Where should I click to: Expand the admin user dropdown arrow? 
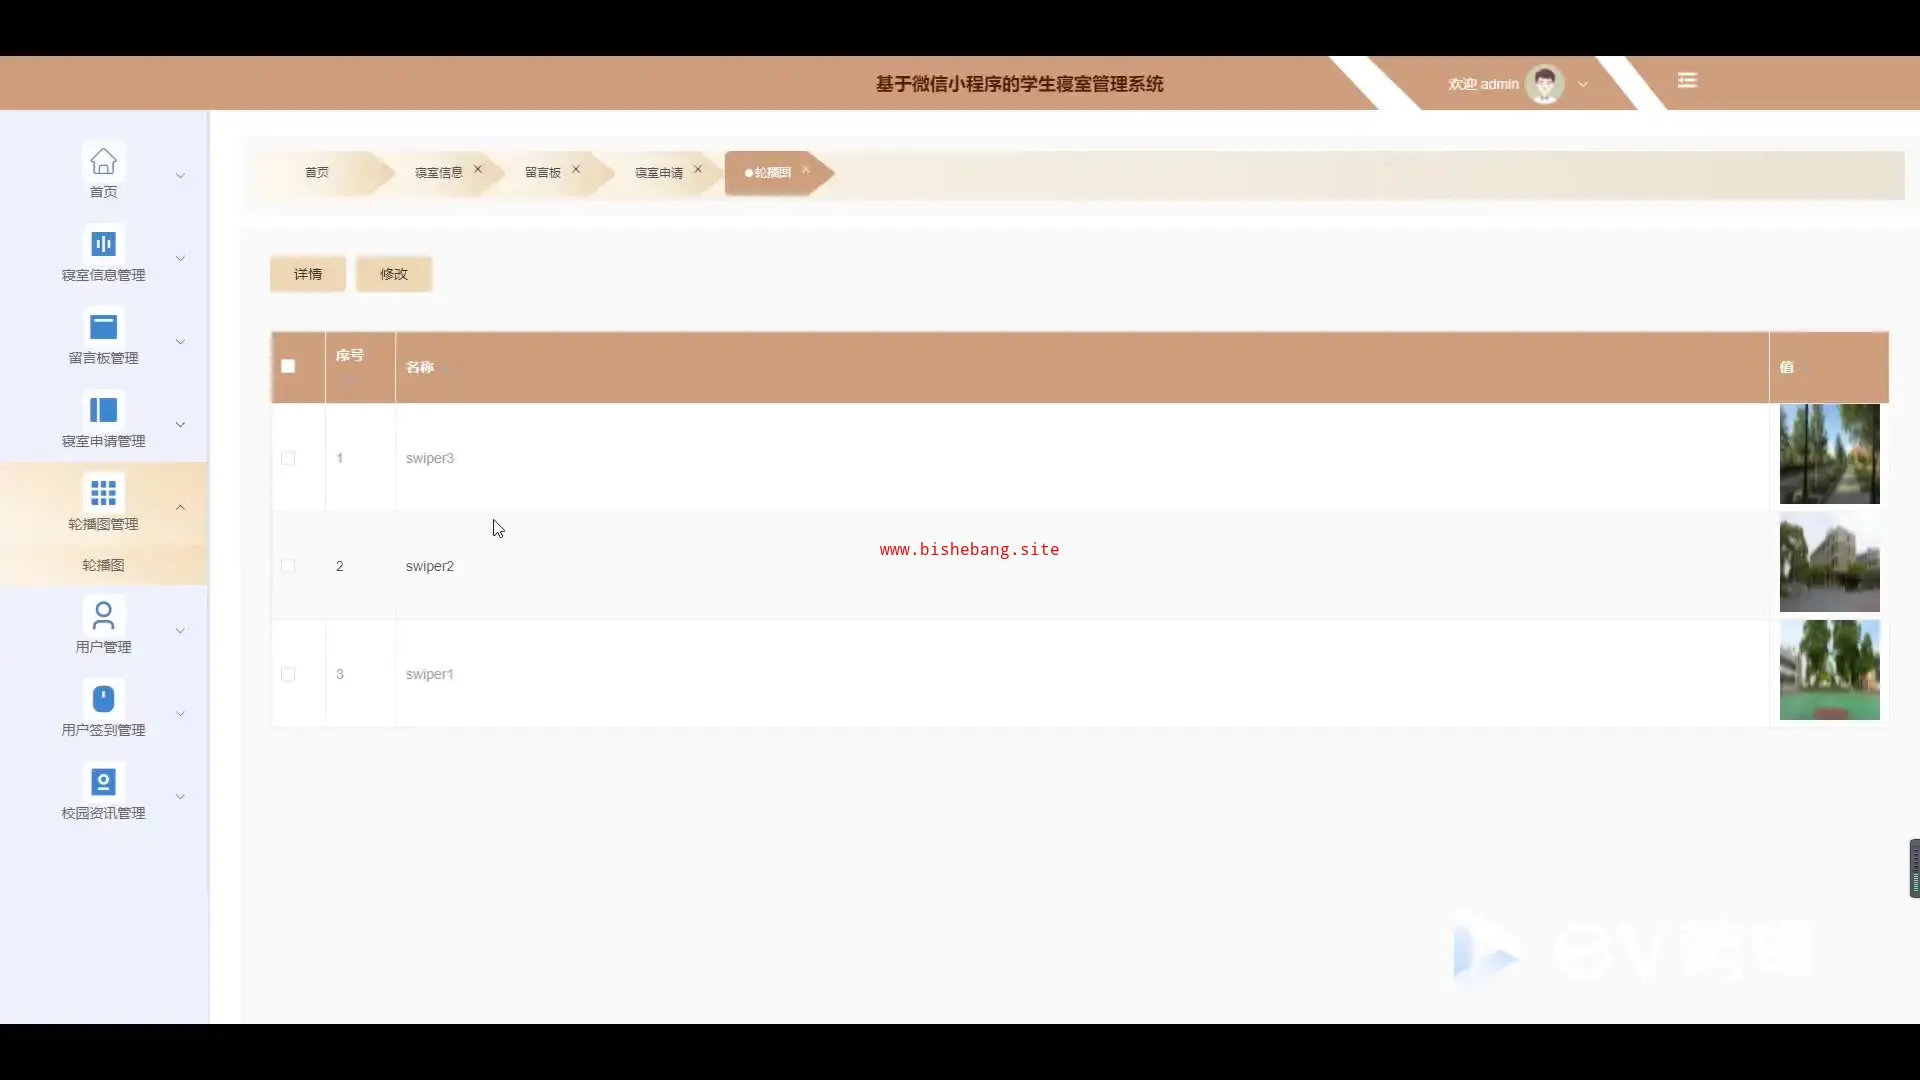(x=1583, y=85)
